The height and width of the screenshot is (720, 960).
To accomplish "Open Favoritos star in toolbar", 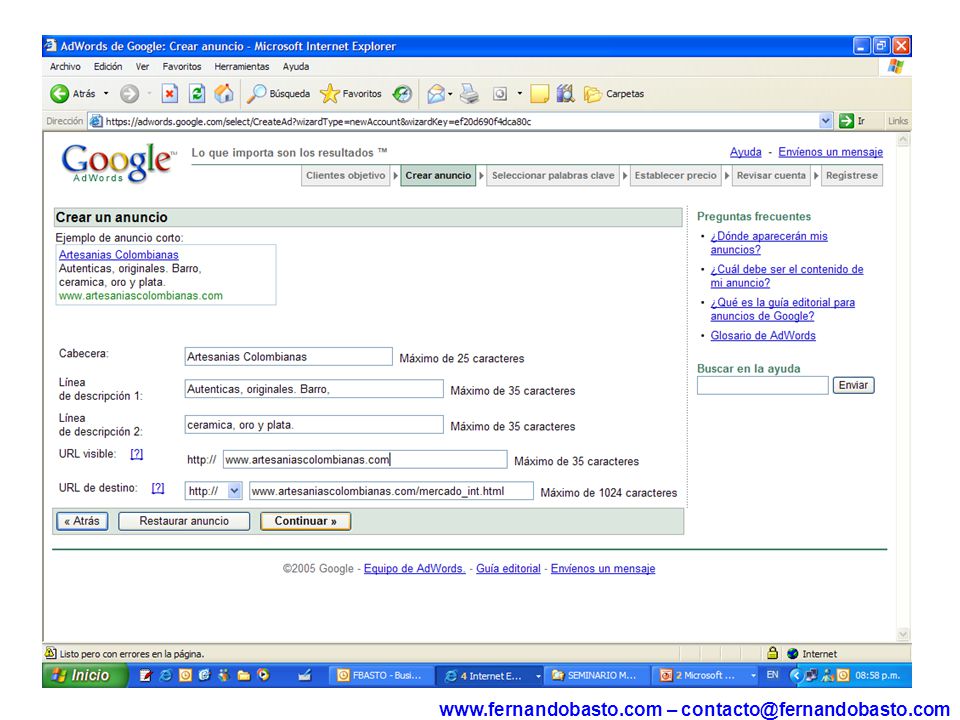I will click(329, 94).
